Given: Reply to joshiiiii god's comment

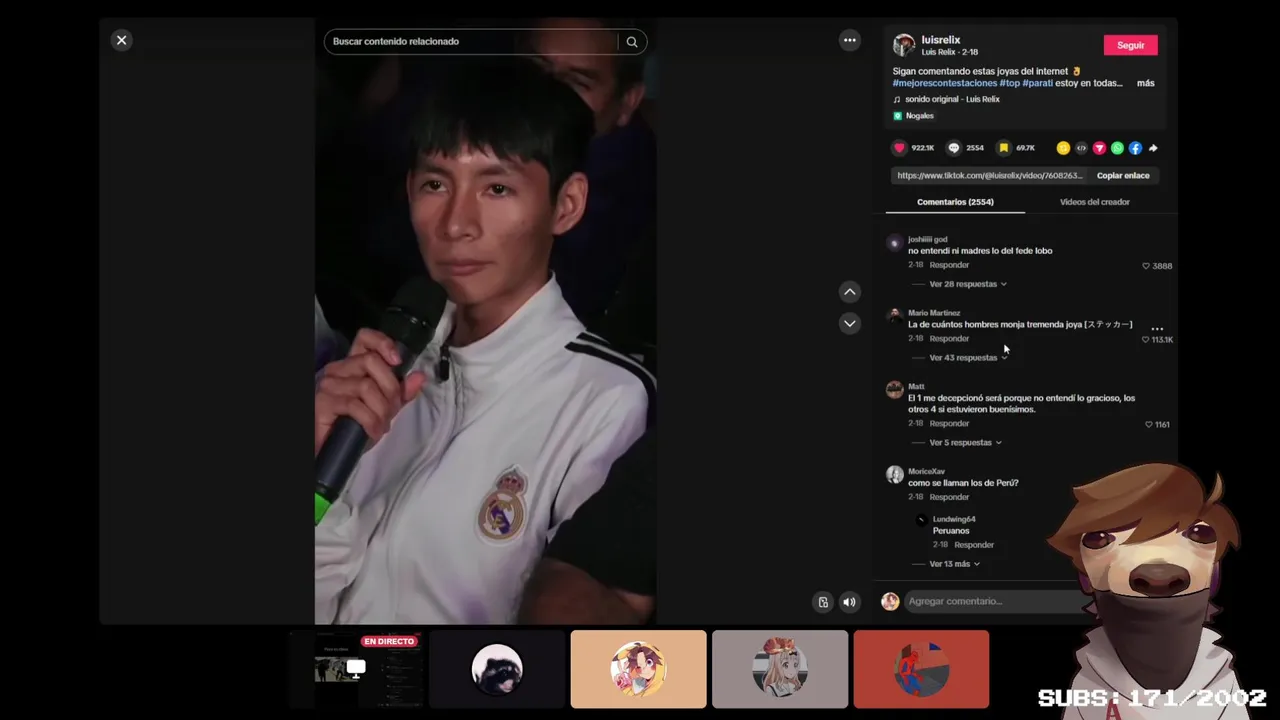Looking at the screenshot, I should click(x=949, y=265).
